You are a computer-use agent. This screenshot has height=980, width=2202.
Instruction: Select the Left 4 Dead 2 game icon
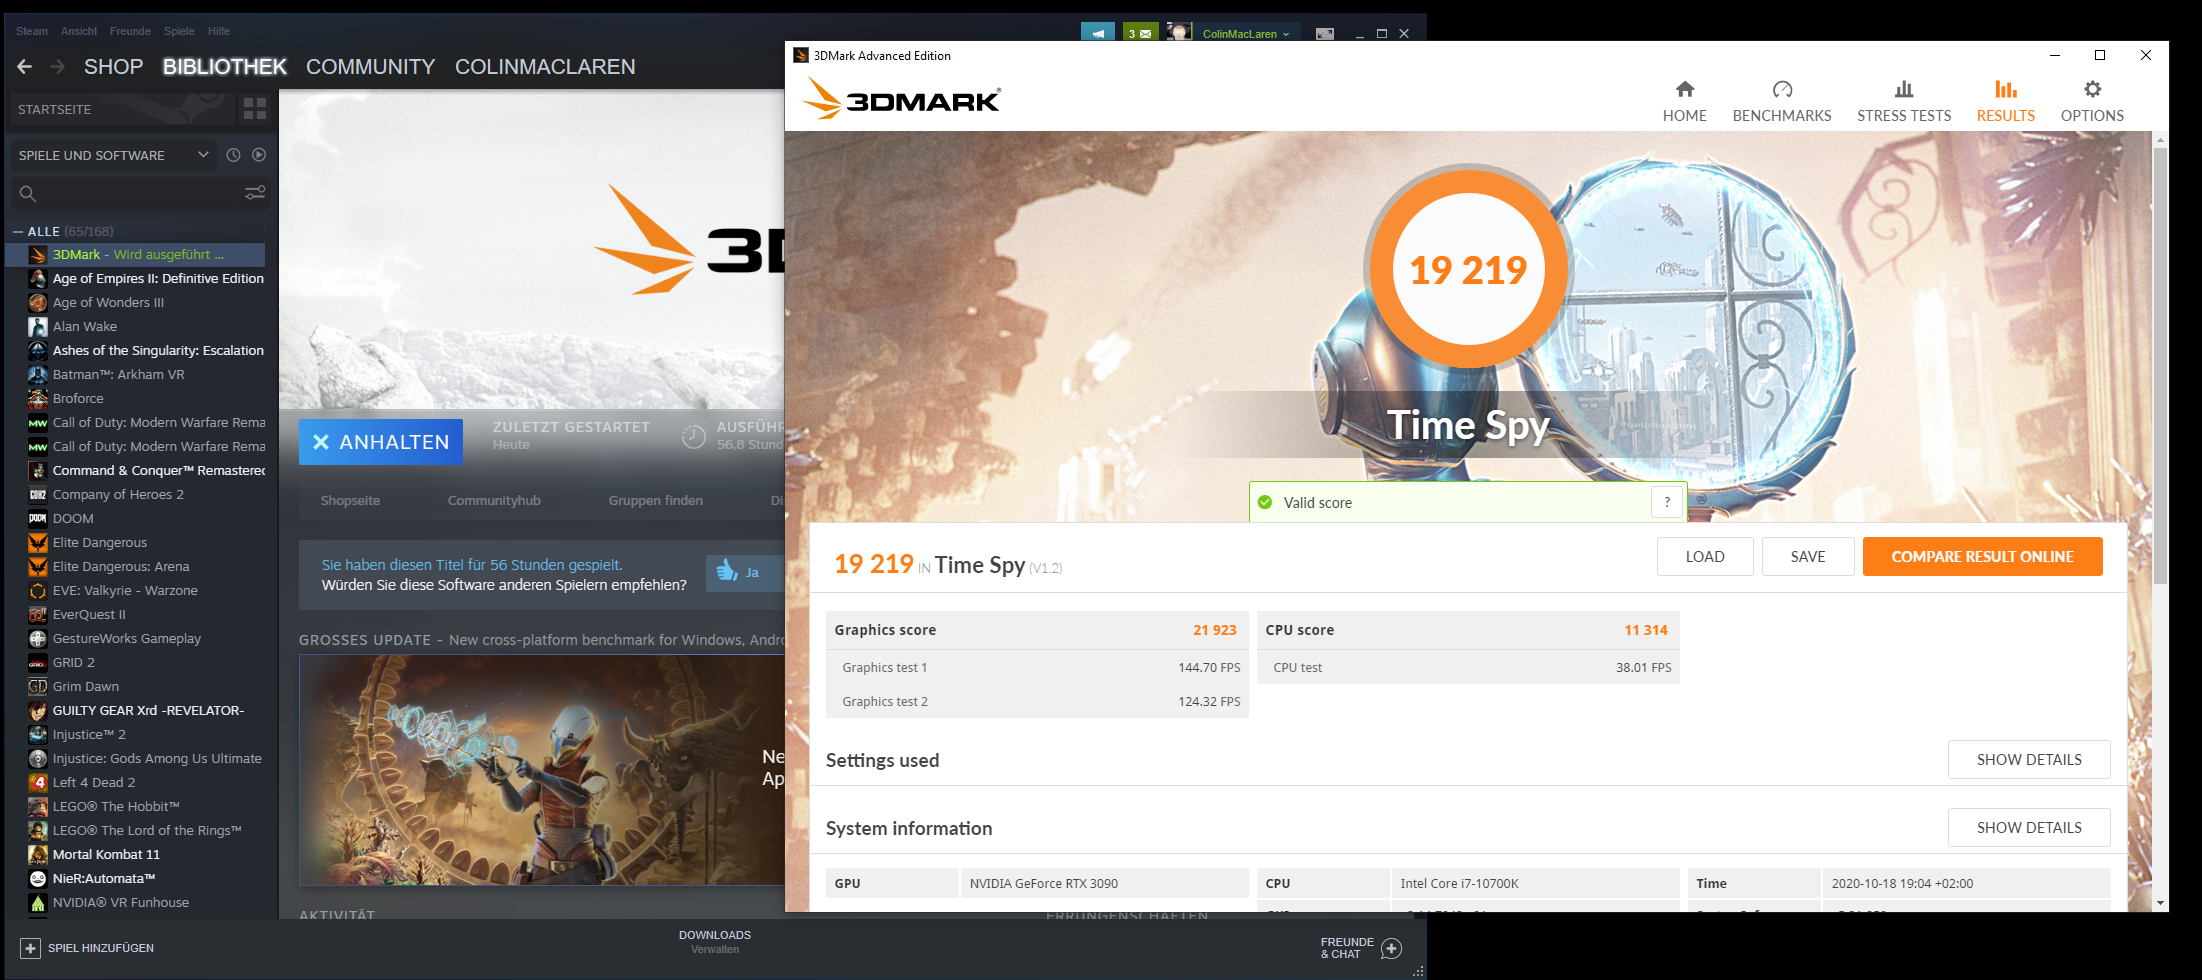[x=37, y=782]
